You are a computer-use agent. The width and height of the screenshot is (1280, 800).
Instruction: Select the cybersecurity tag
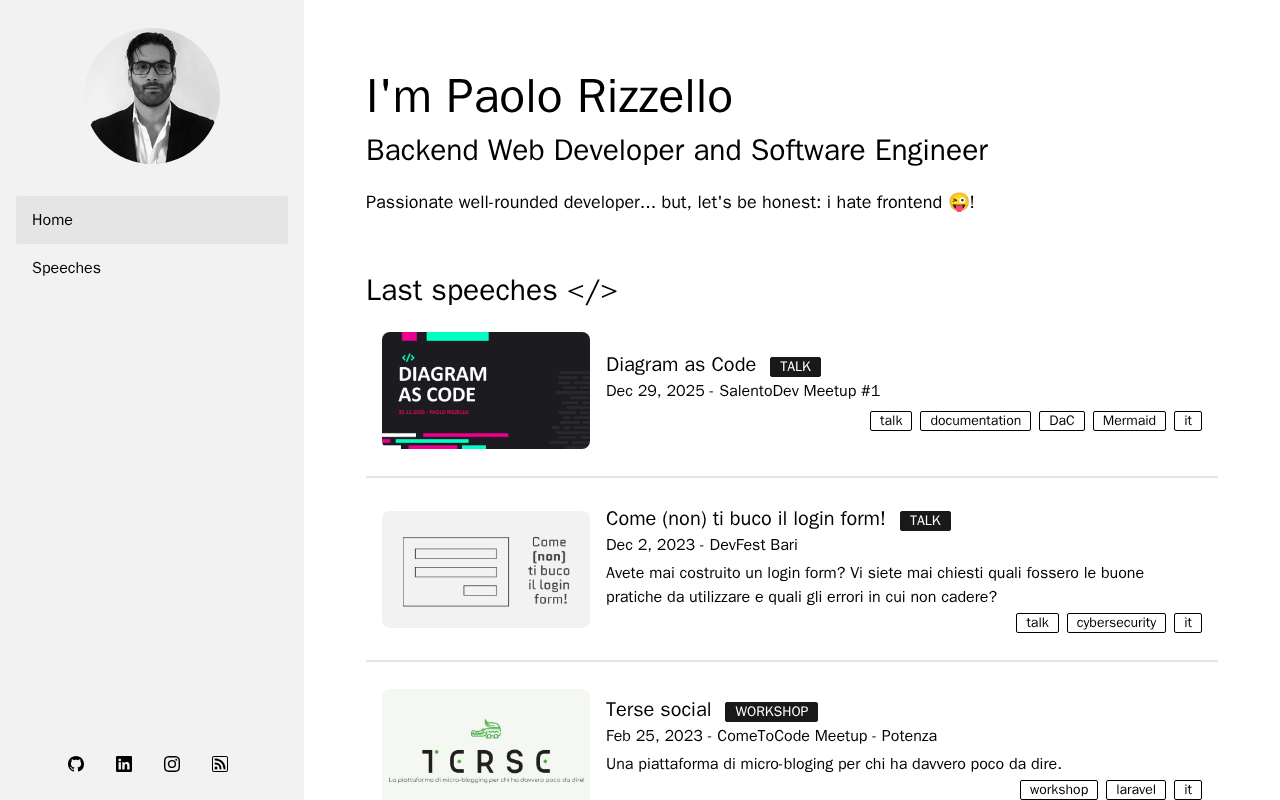click(1116, 623)
